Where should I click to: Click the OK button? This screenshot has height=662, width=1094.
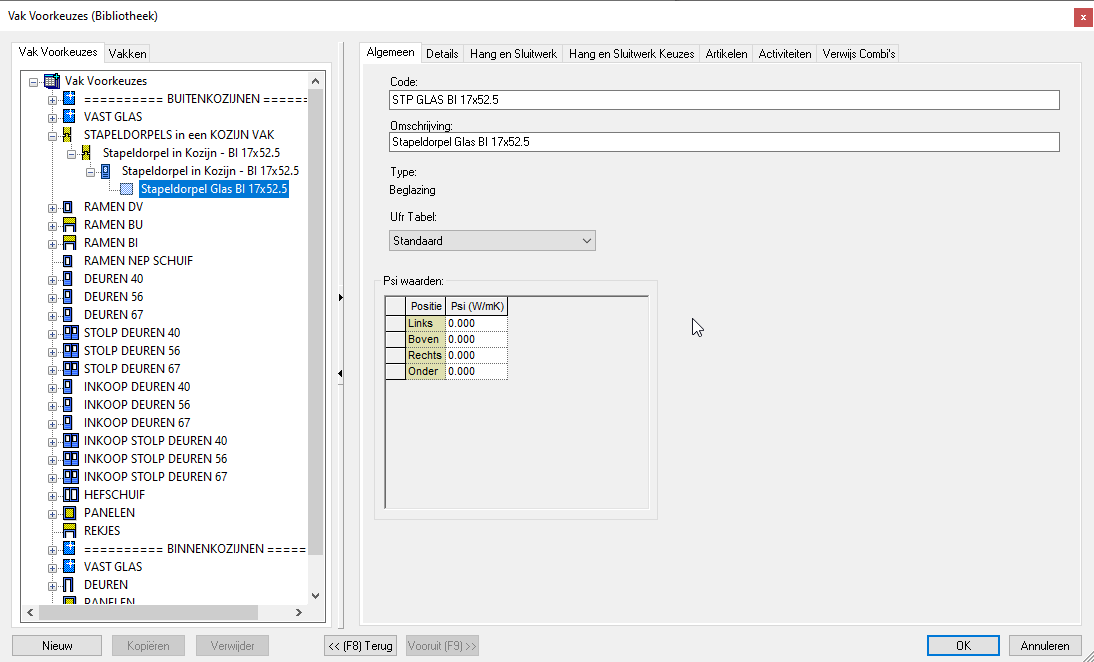click(x=963, y=646)
